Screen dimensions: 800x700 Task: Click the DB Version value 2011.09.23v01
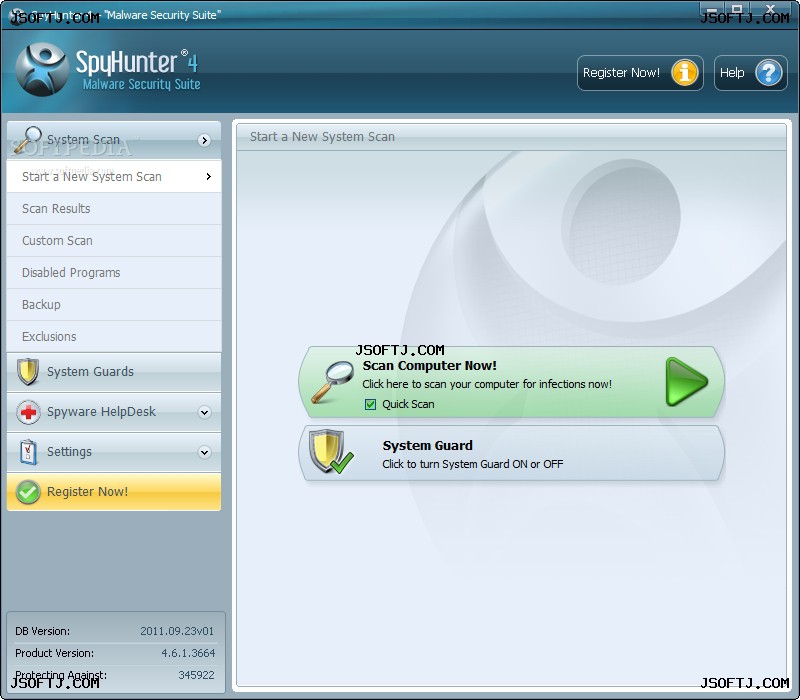pyautogui.click(x=177, y=631)
